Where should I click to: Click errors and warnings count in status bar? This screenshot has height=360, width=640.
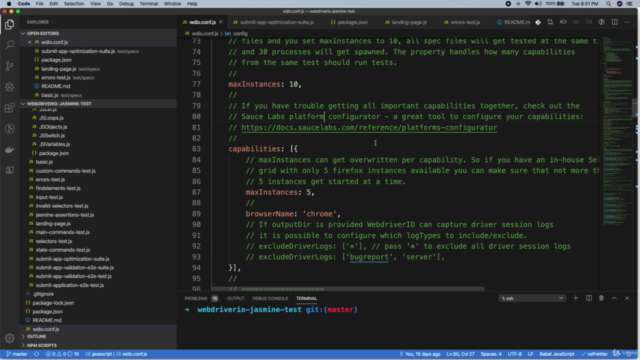[62, 354]
